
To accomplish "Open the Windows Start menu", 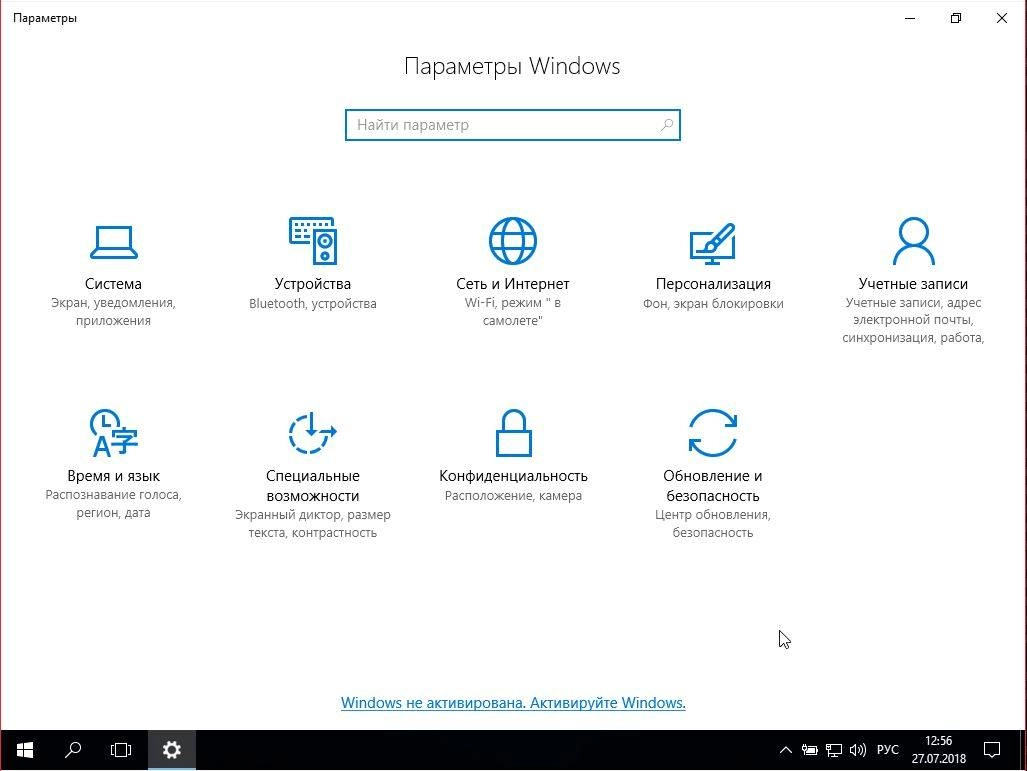I will point(25,750).
